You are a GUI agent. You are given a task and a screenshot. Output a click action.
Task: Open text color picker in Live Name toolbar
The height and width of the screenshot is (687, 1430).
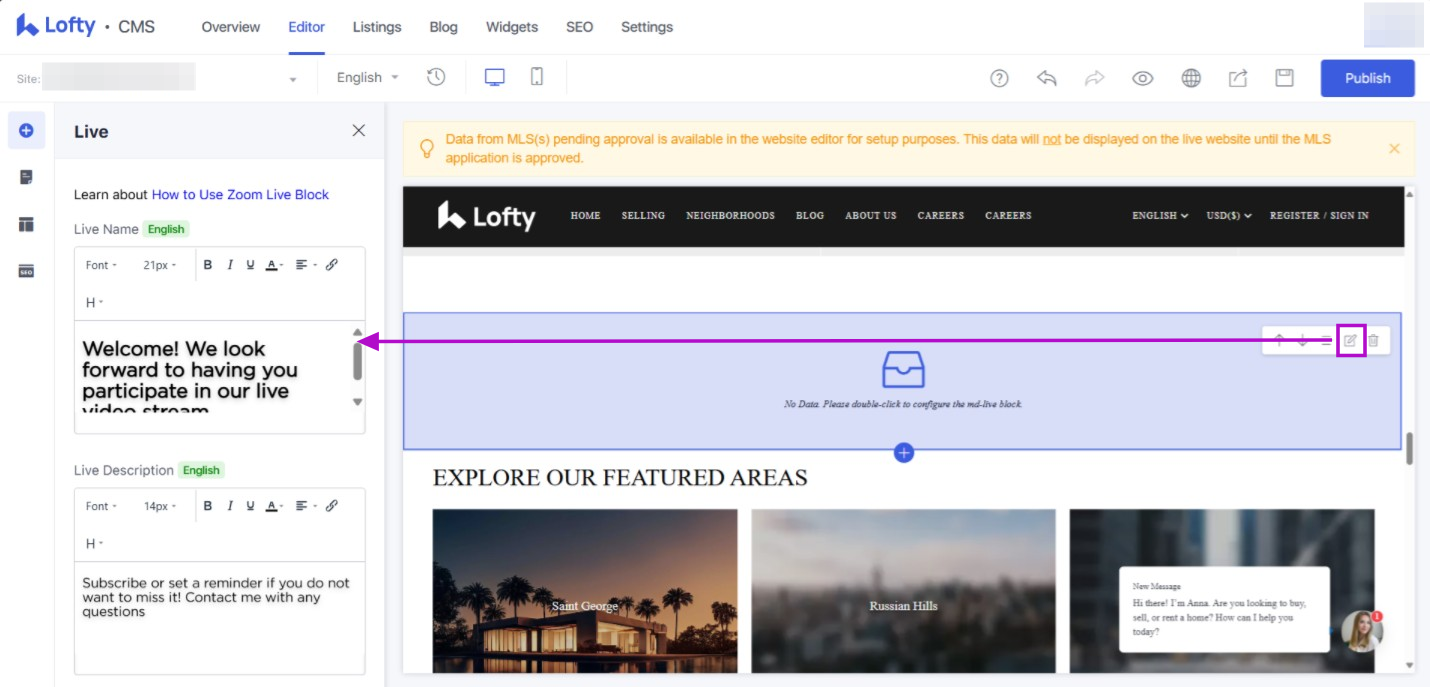[x=273, y=265]
